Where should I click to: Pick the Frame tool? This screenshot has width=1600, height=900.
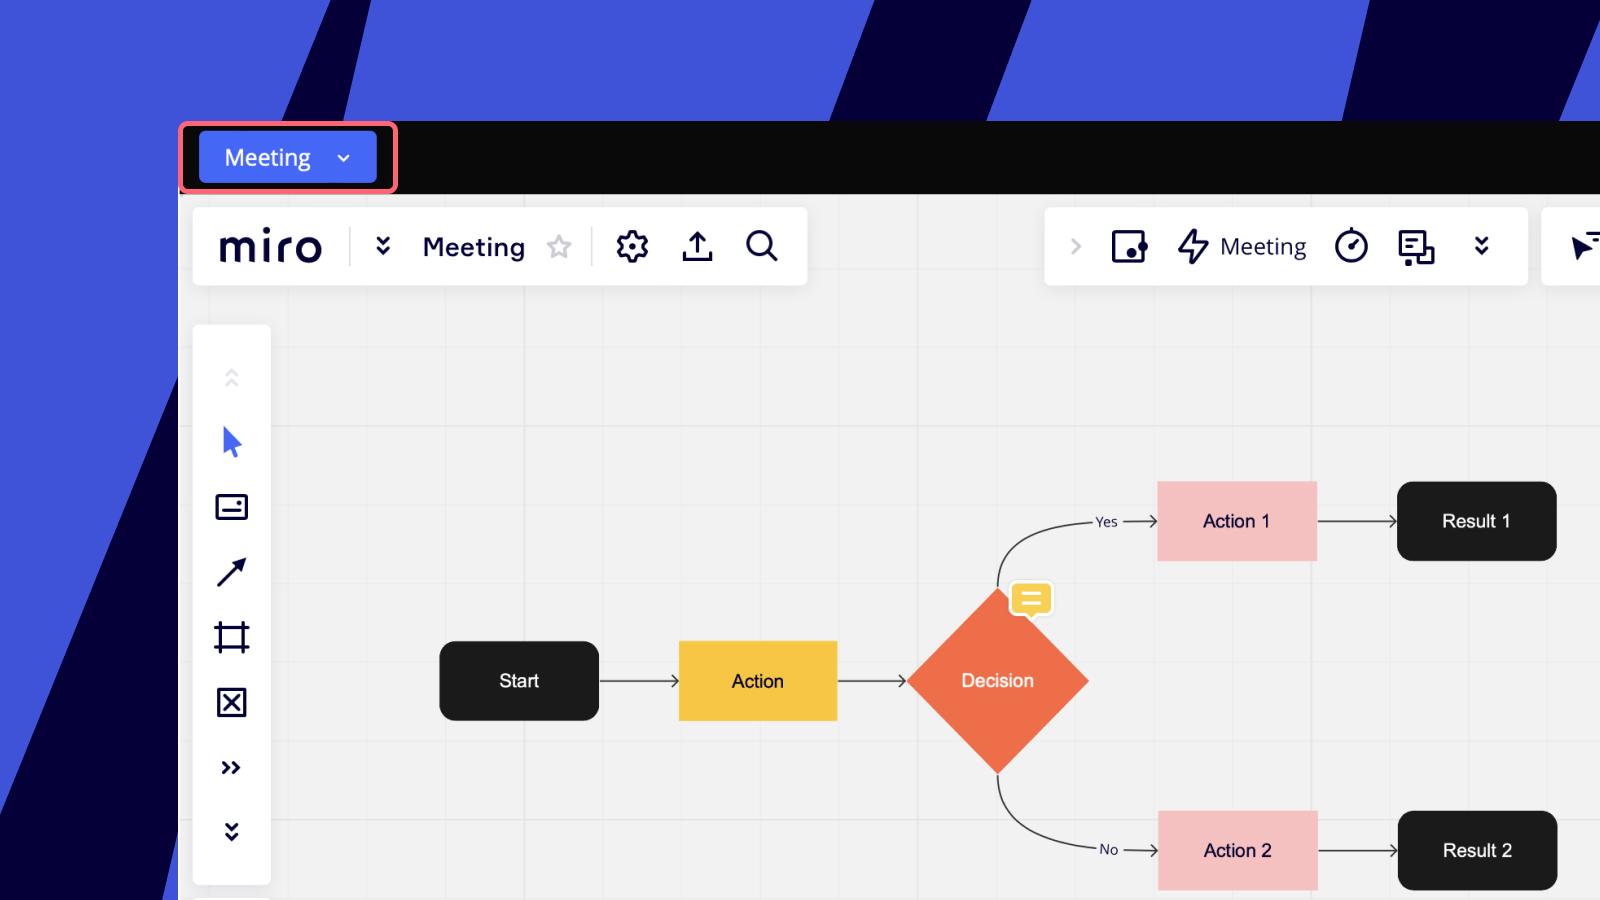232,637
